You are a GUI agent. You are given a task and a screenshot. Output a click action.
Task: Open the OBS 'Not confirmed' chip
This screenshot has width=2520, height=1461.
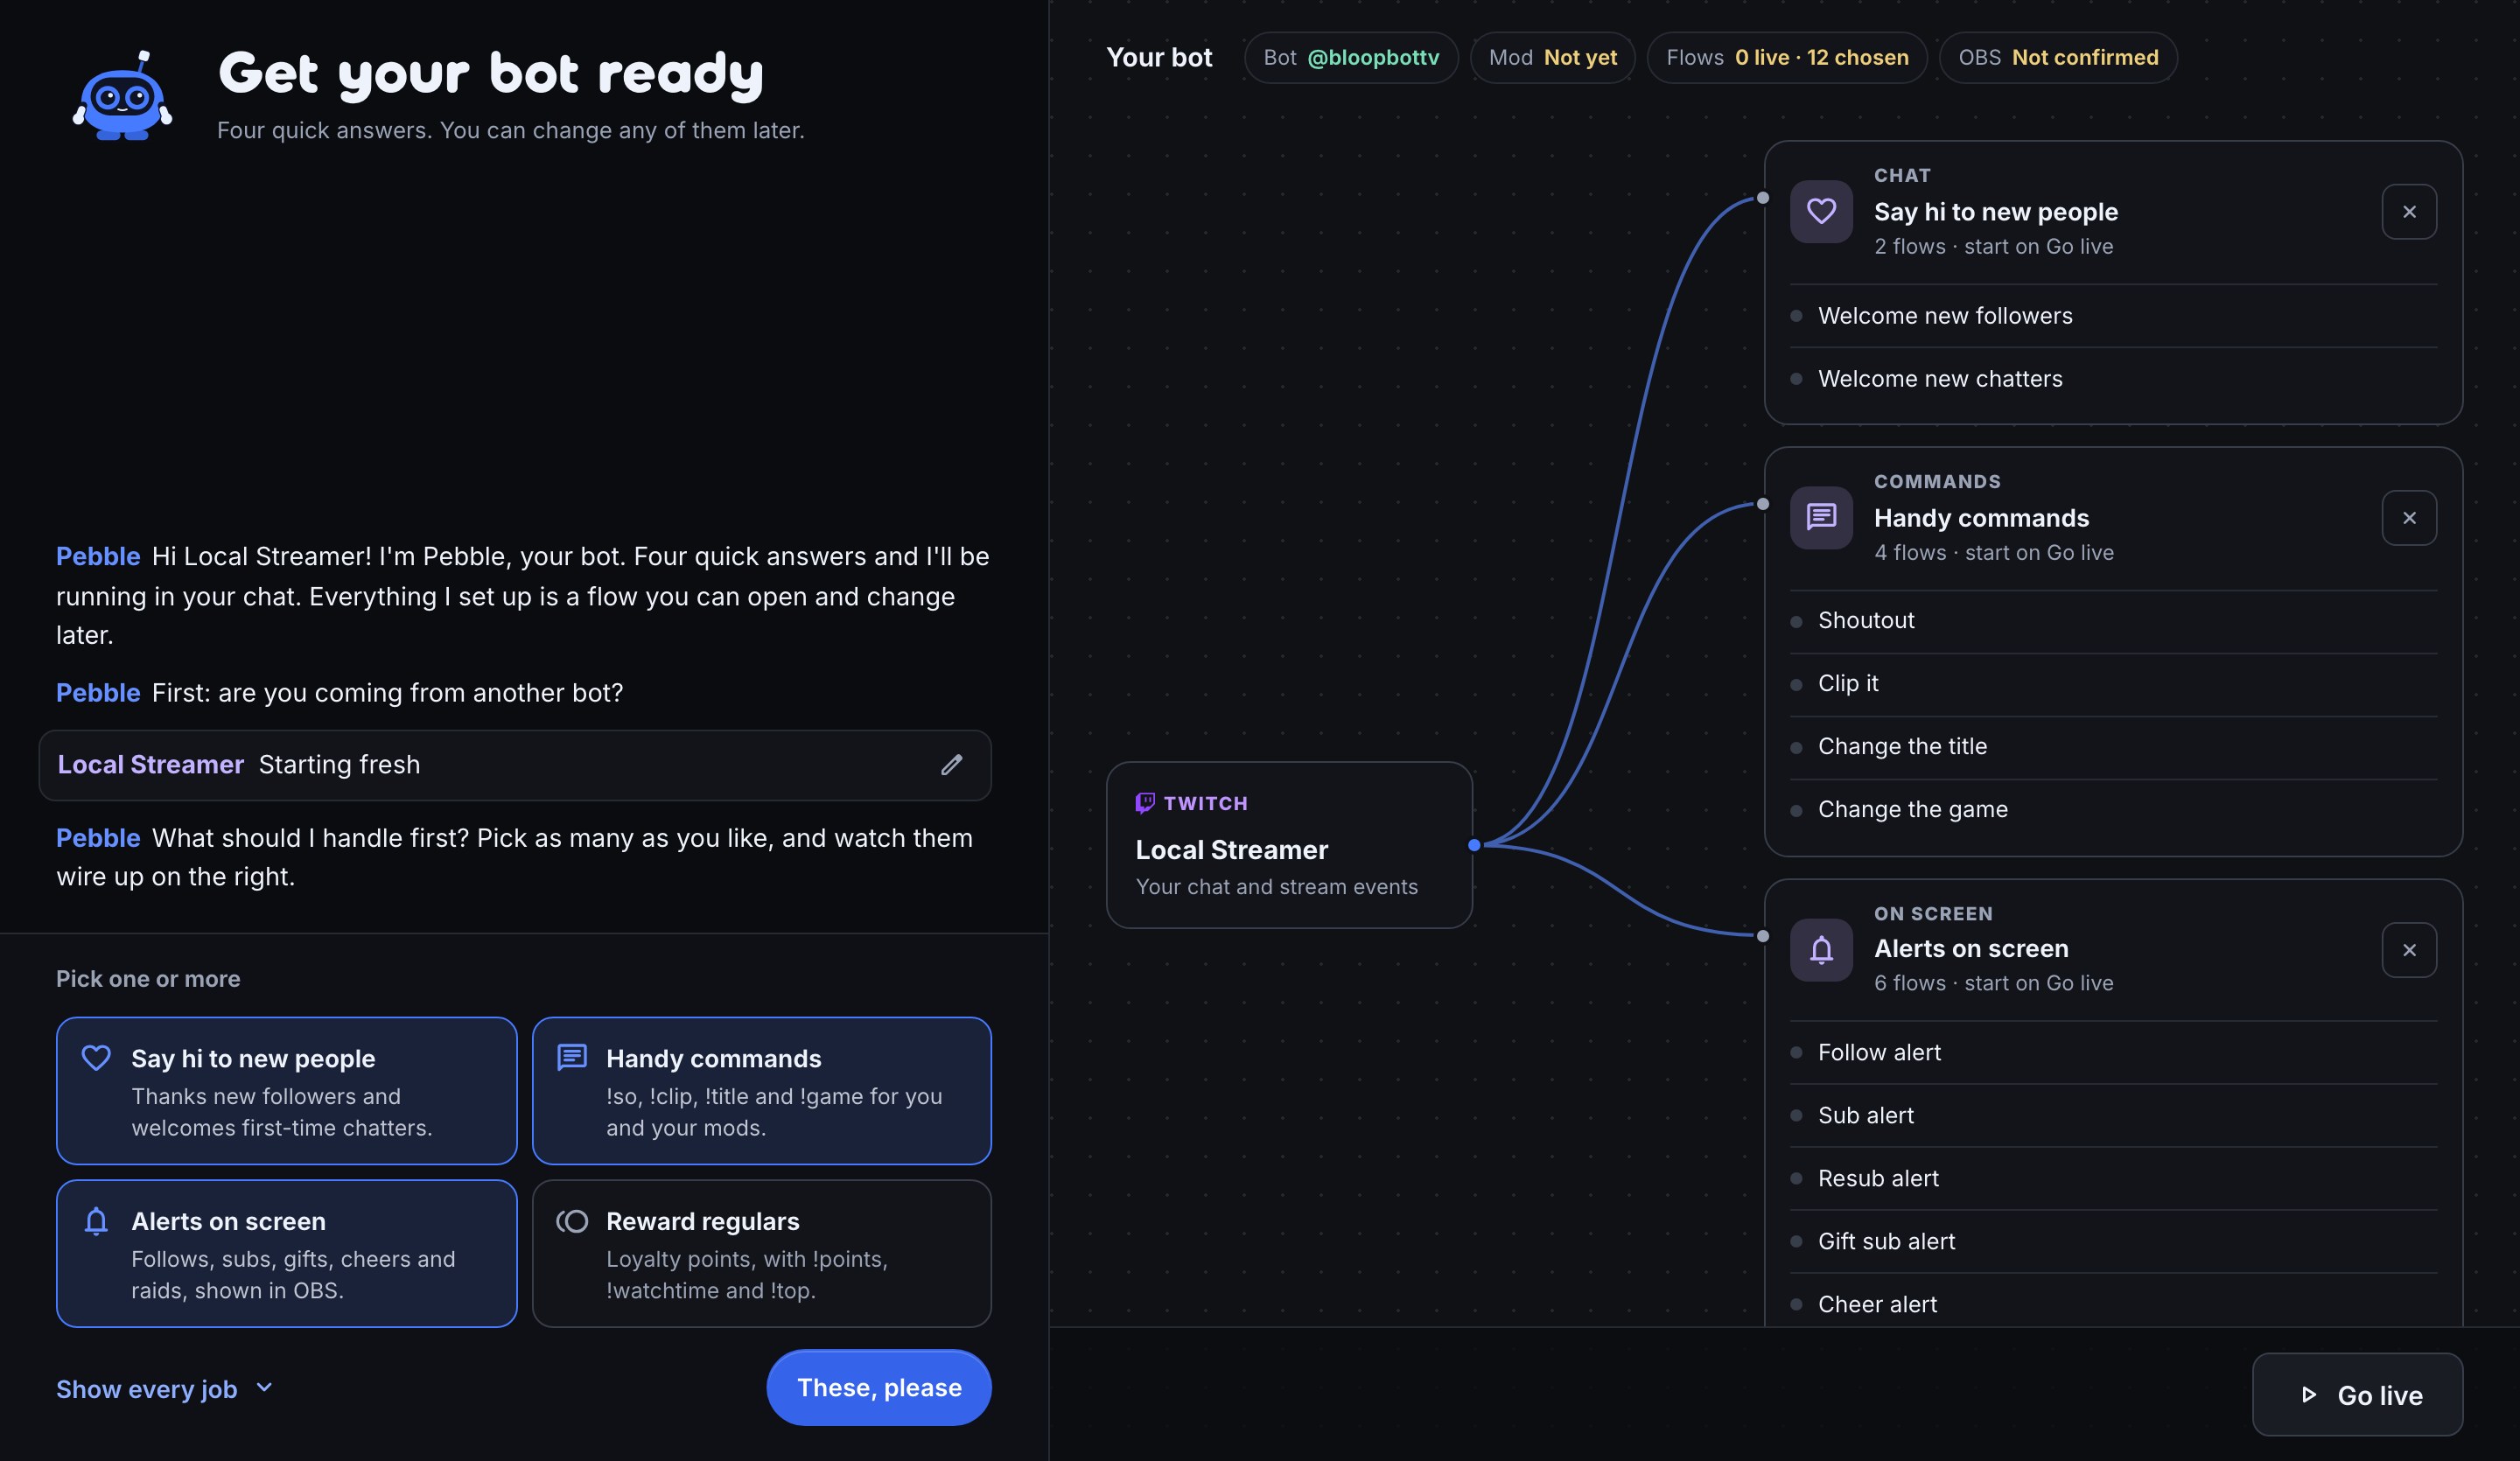point(2057,58)
